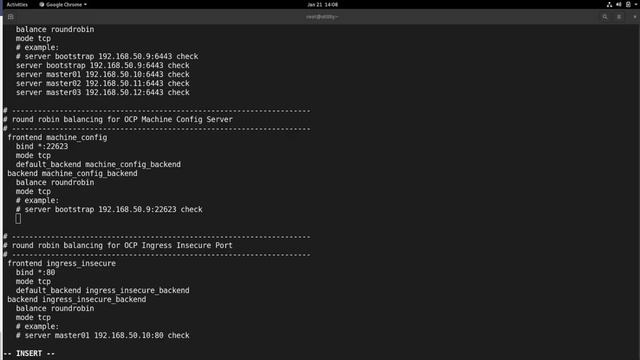
Task: Click the terminal window title in header bar
Action: [x=322, y=17]
